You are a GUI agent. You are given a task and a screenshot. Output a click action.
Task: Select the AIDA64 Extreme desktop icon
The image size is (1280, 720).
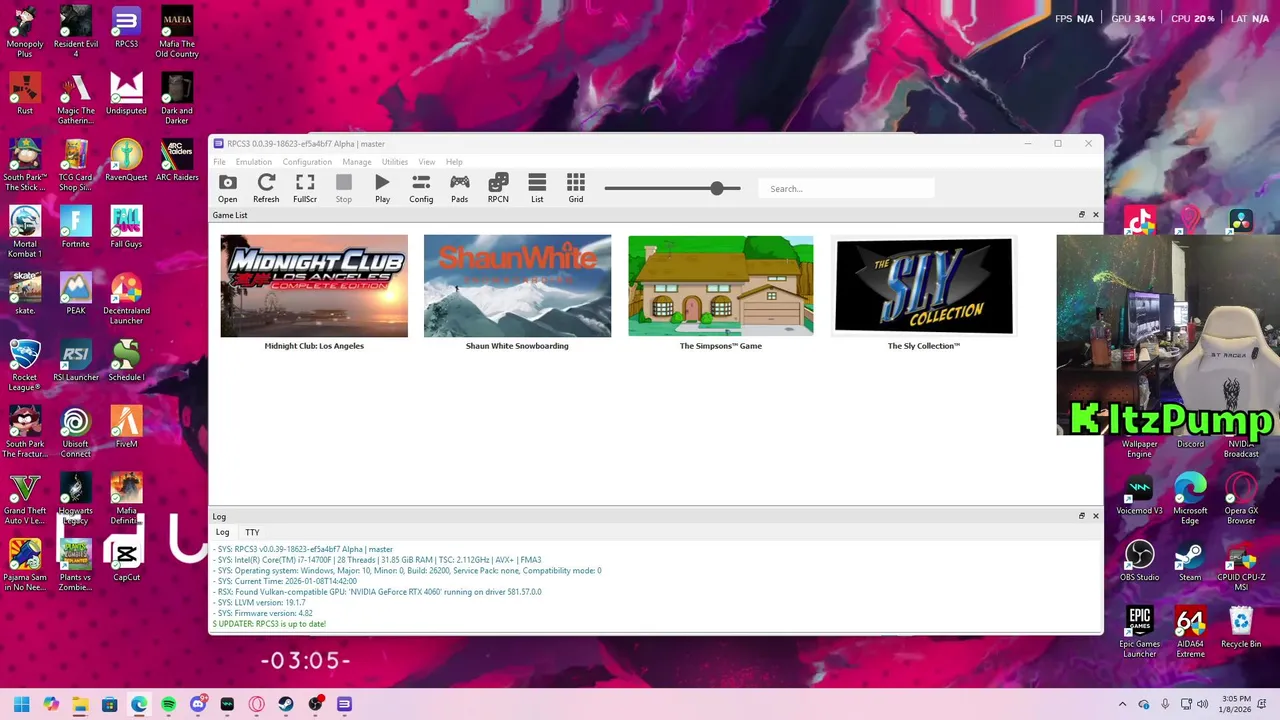1190,632
